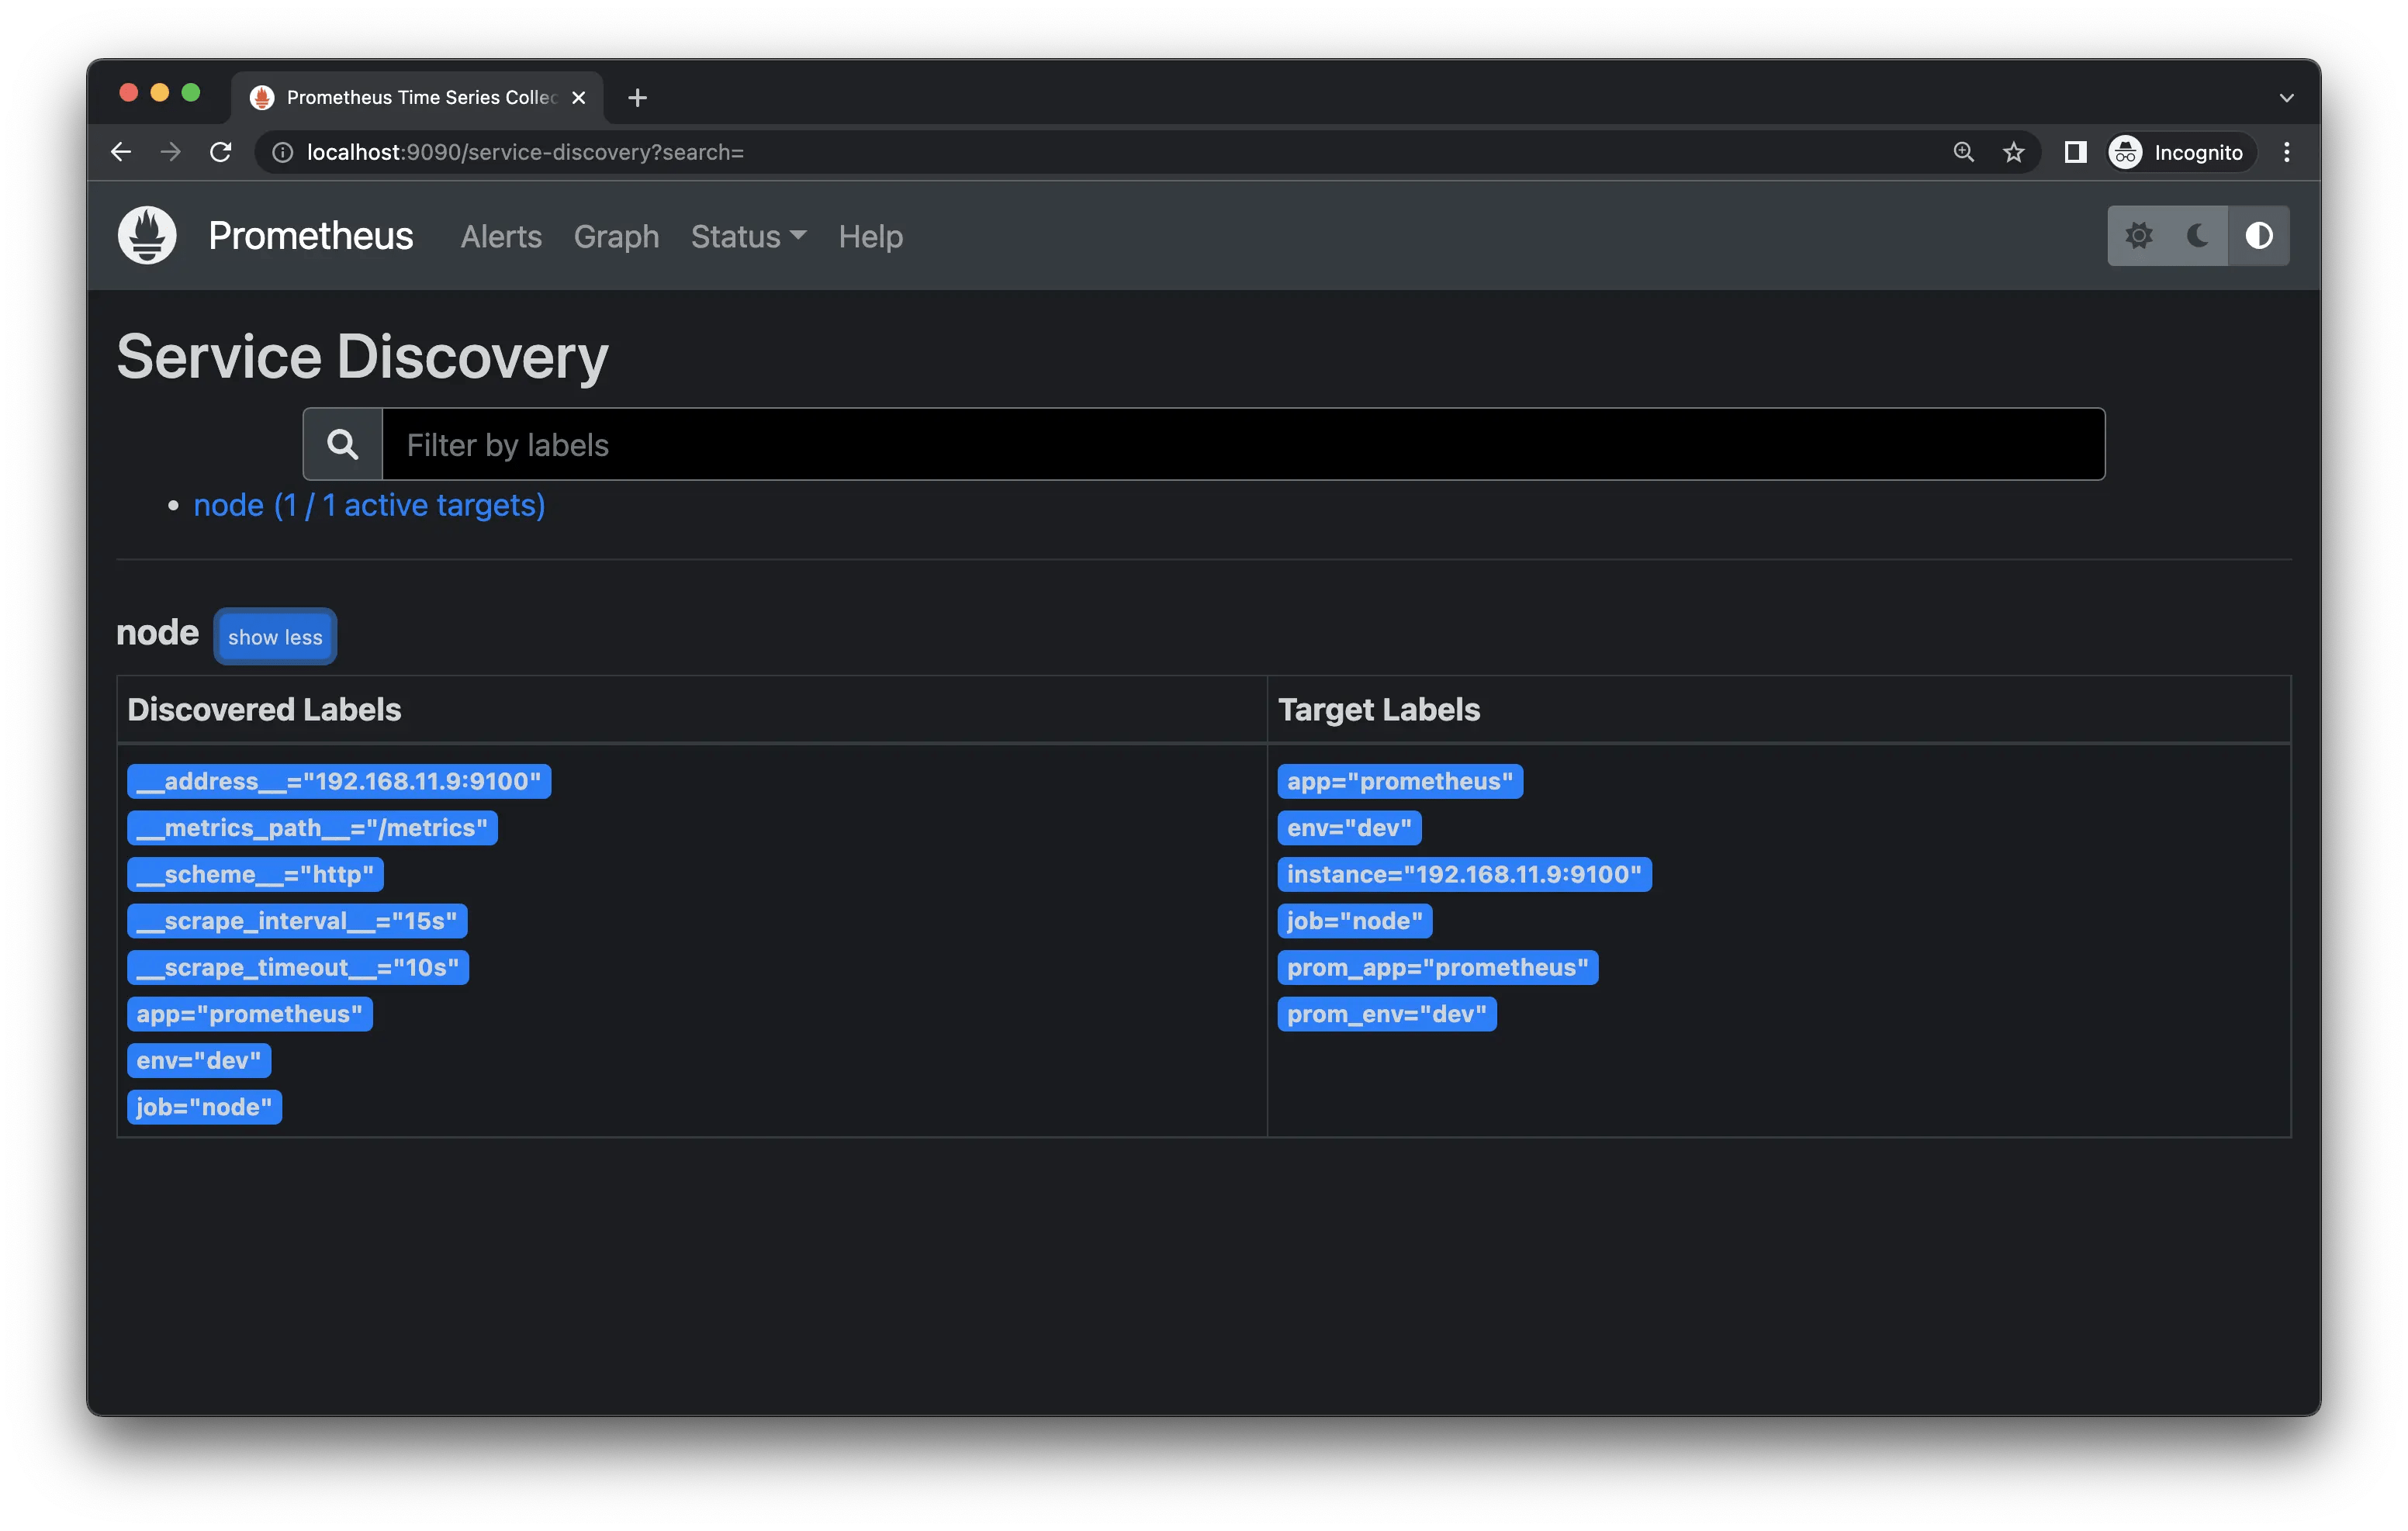Expand the Status dropdown menu
The height and width of the screenshot is (1531, 2408).
click(747, 237)
